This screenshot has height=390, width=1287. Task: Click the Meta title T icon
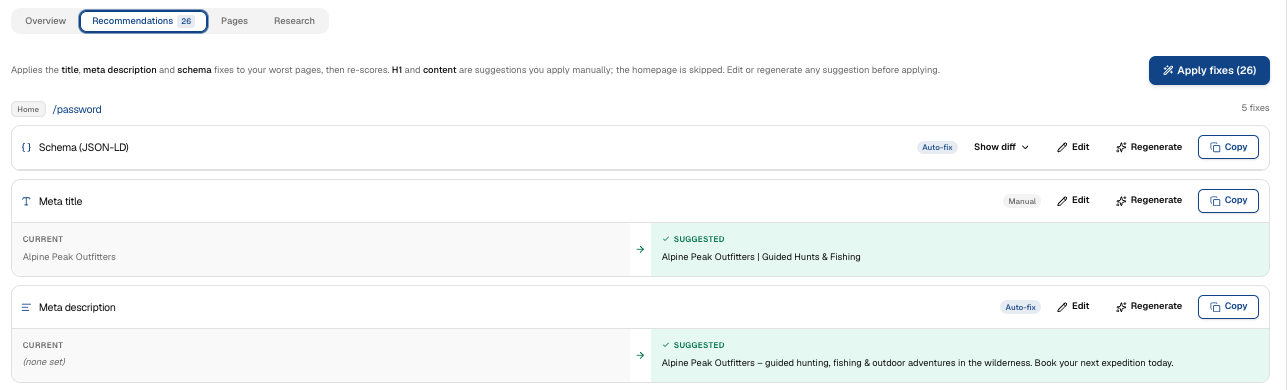coord(27,201)
